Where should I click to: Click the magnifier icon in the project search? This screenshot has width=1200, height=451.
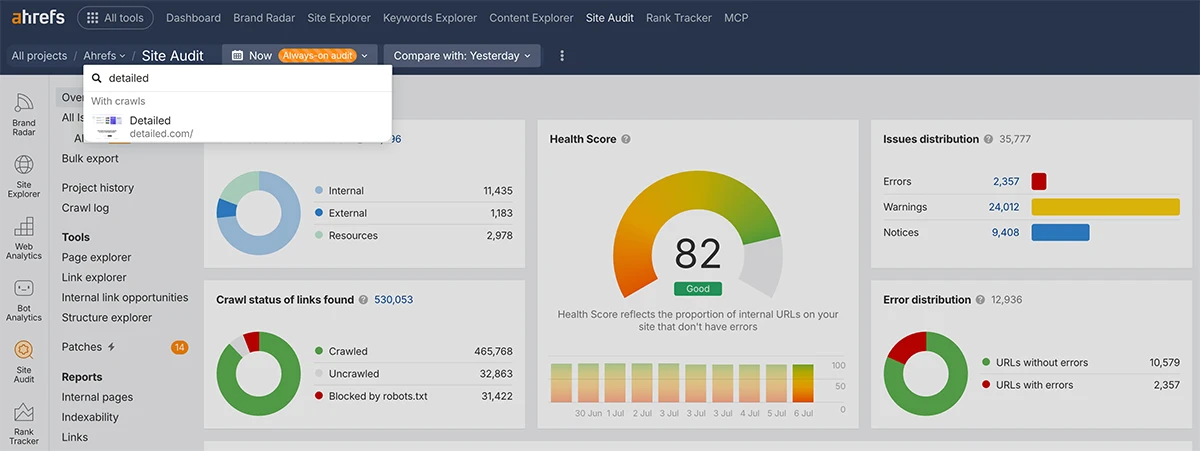[97, 78]
